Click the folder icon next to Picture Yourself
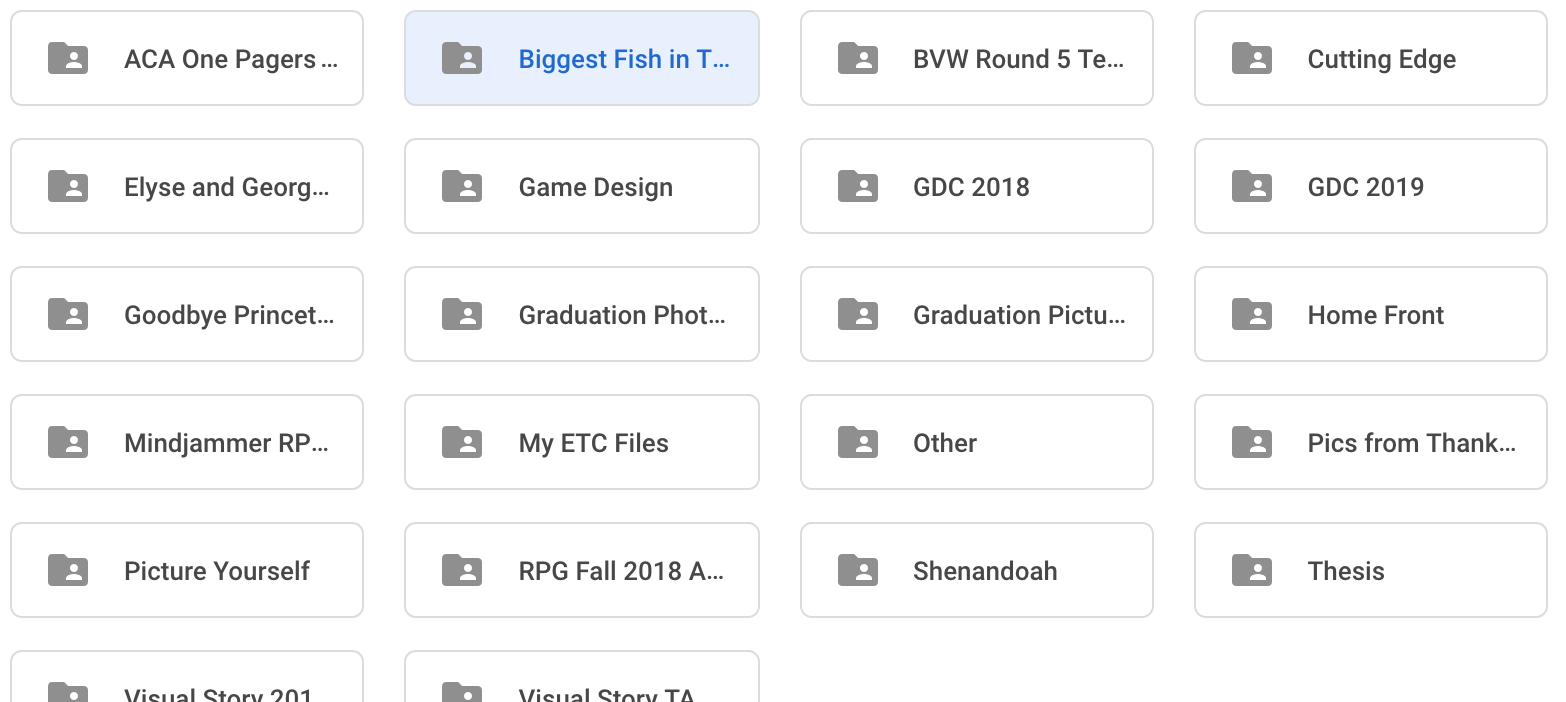 click(x=68, y=571)
